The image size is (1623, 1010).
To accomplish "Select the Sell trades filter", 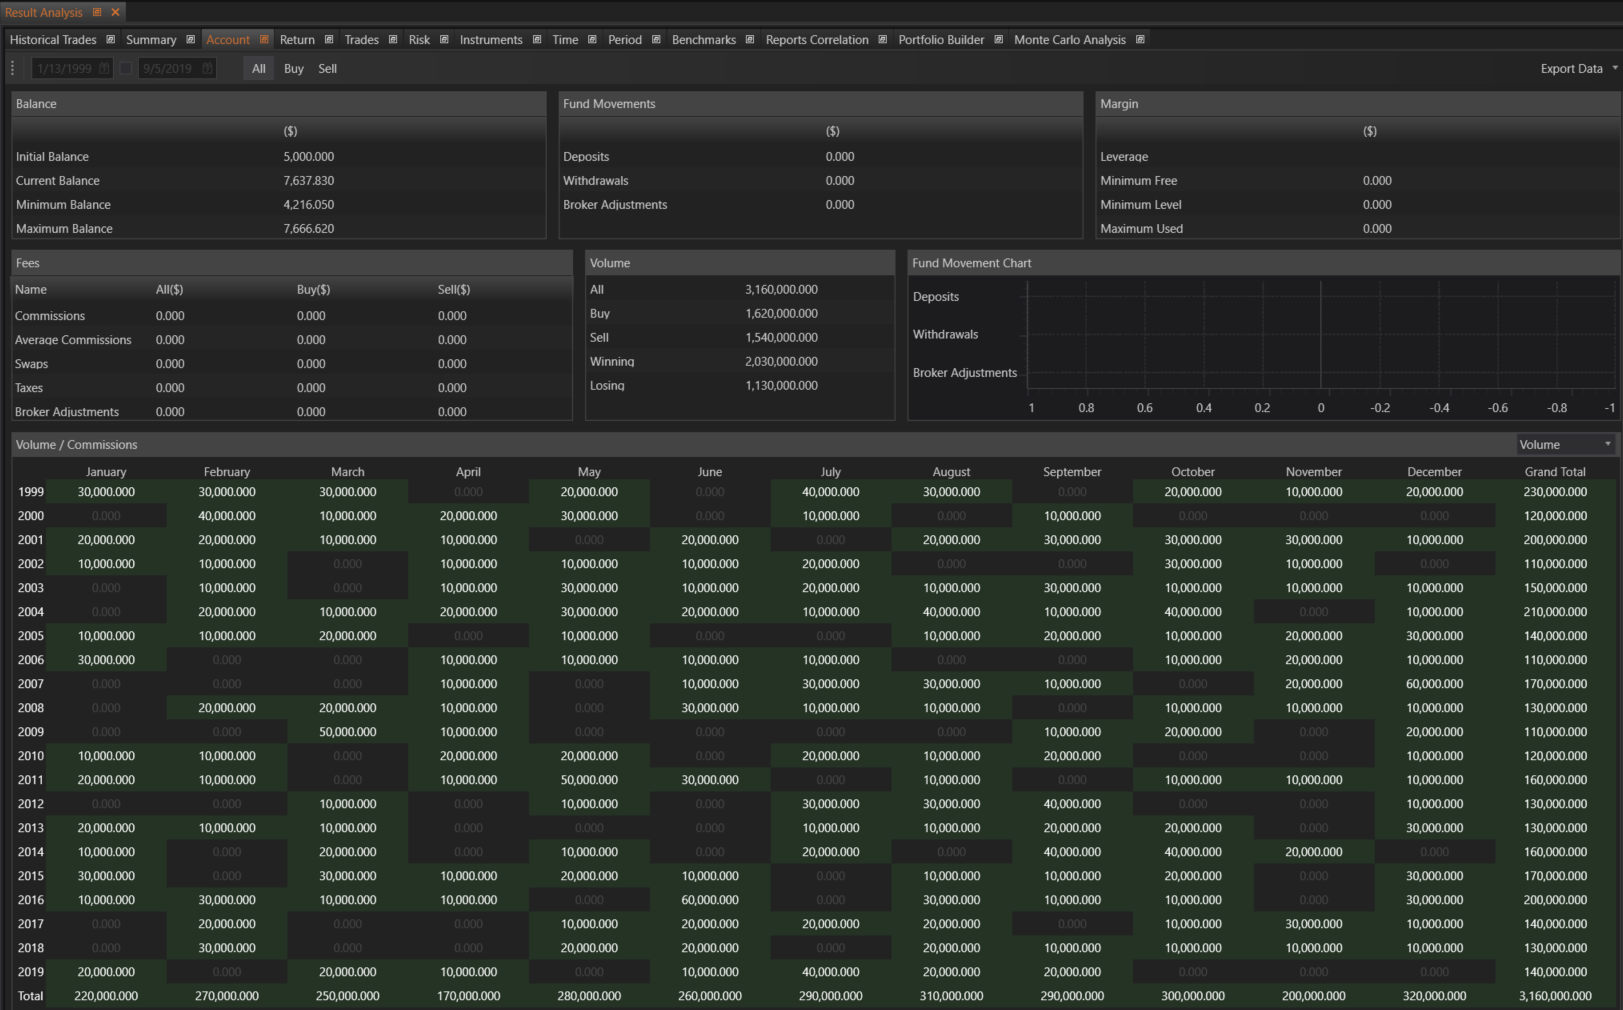I will 327,69.
